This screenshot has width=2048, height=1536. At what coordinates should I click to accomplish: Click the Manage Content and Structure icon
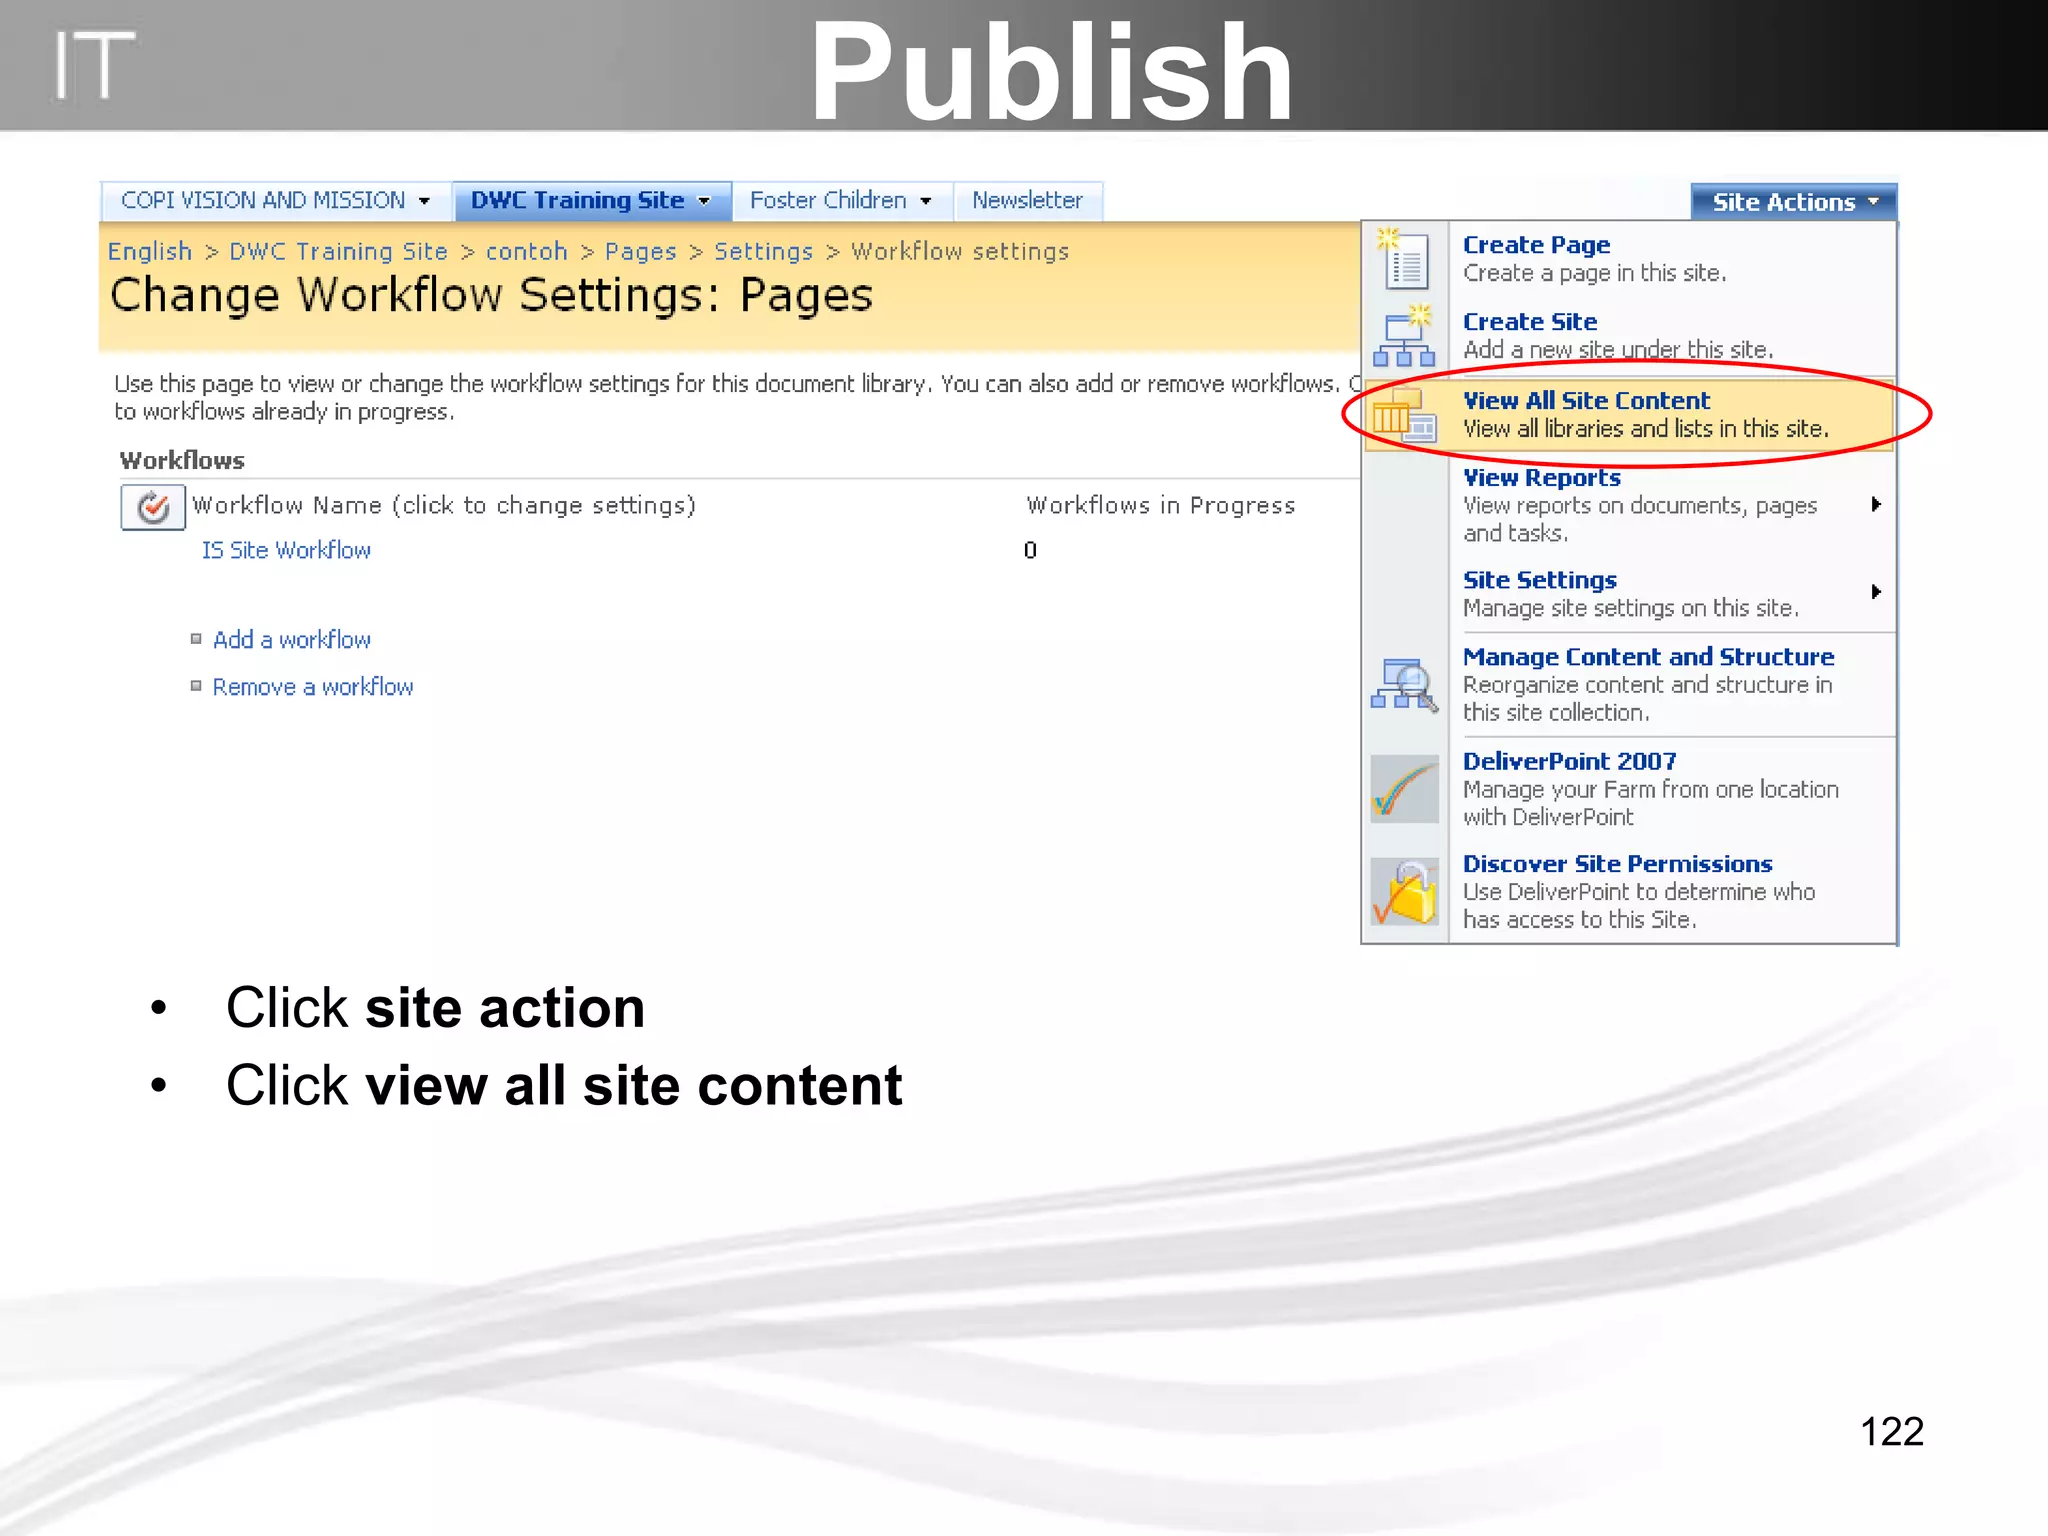click(1404, 684)
